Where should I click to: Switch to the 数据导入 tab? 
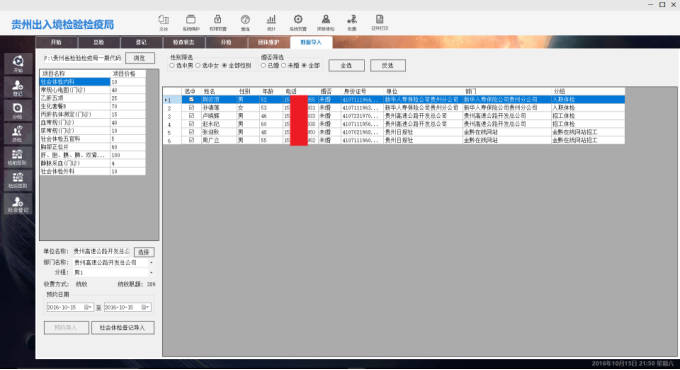click(x=311, y=42)
